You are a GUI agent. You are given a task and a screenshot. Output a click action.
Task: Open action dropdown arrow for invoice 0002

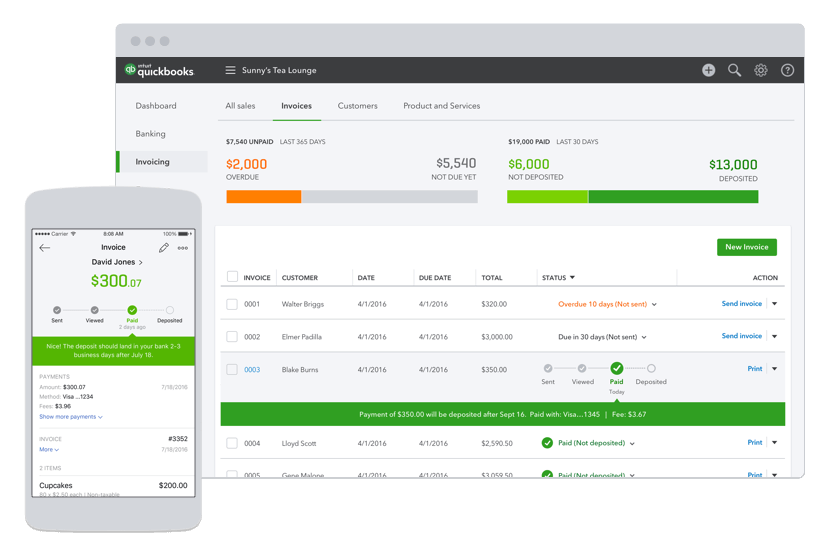775,336
